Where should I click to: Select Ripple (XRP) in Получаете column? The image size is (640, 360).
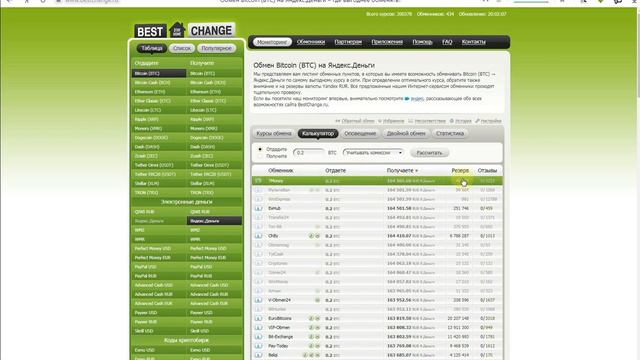point(214,119)
